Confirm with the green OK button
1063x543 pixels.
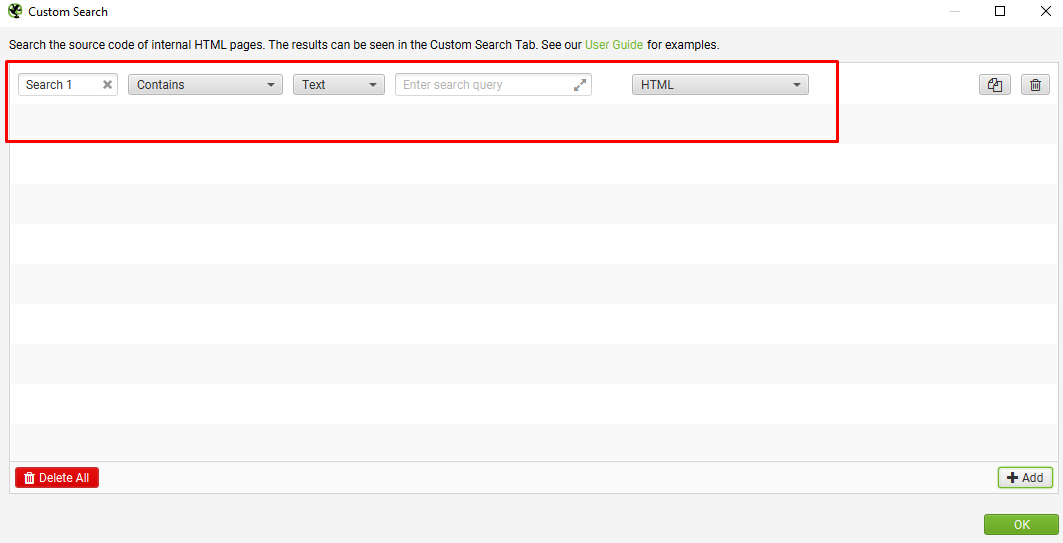(1021, 525)
